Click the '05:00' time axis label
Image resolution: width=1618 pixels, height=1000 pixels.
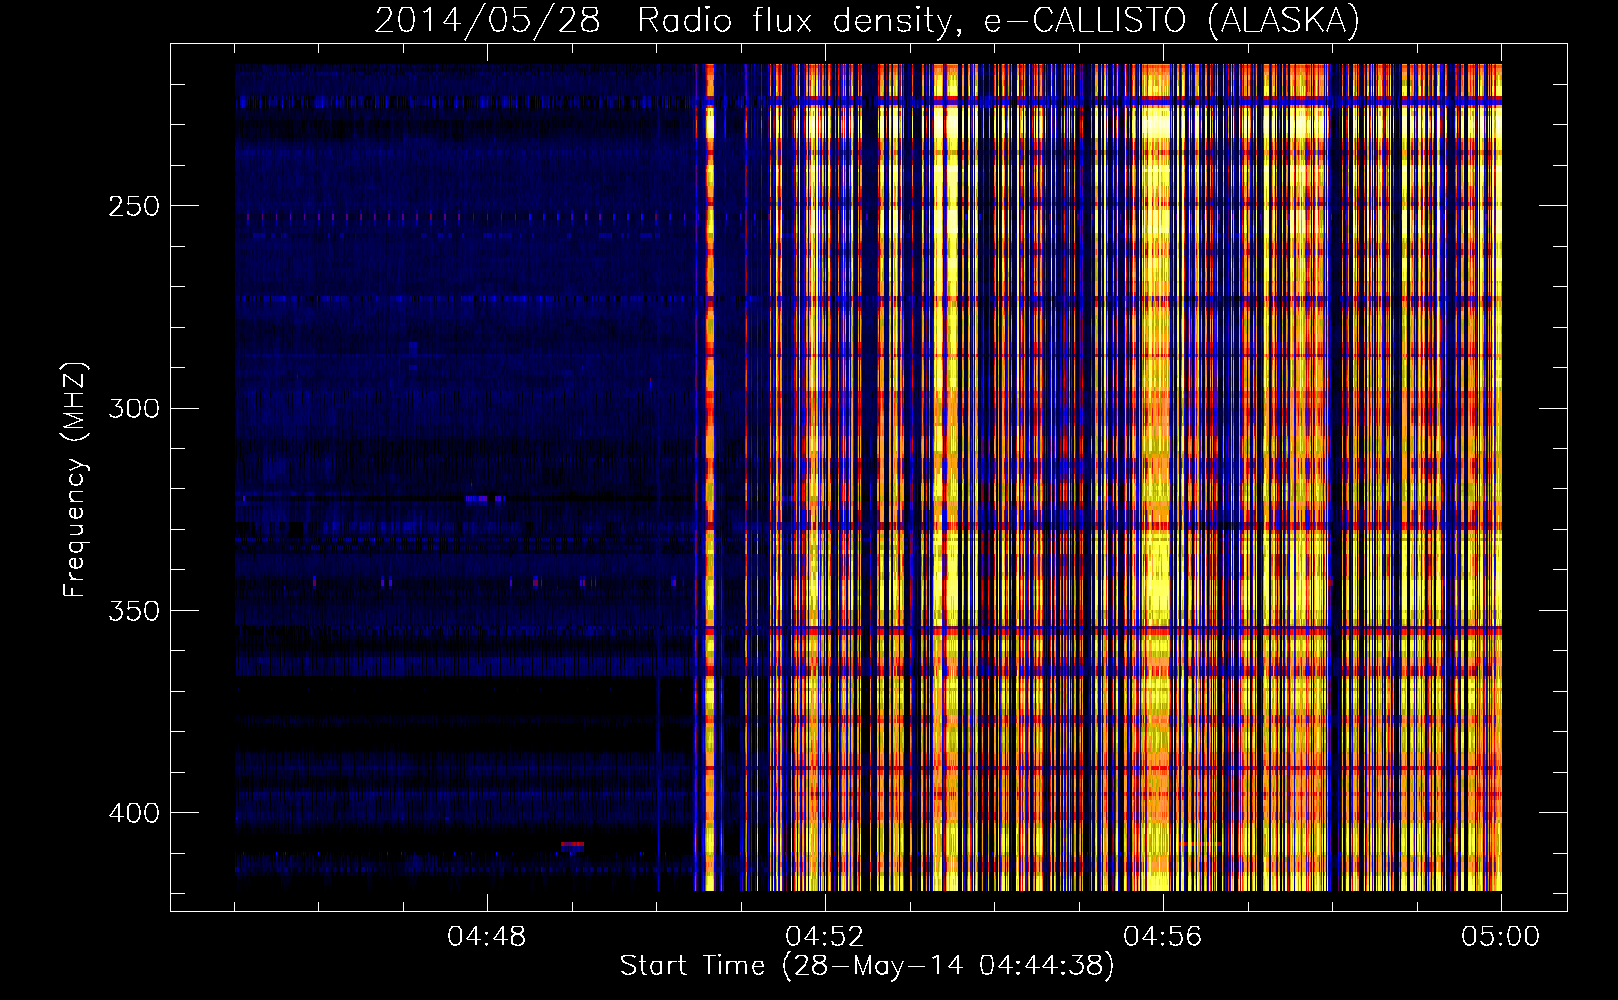pyautogui.click(x=1501, y=937)
